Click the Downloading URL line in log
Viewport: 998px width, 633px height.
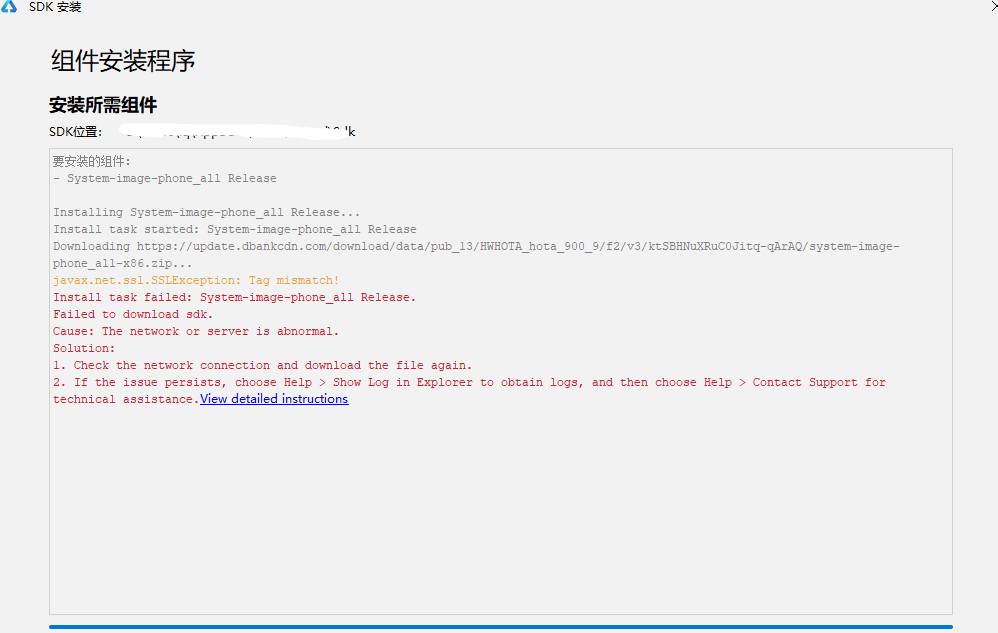point(476,246)
